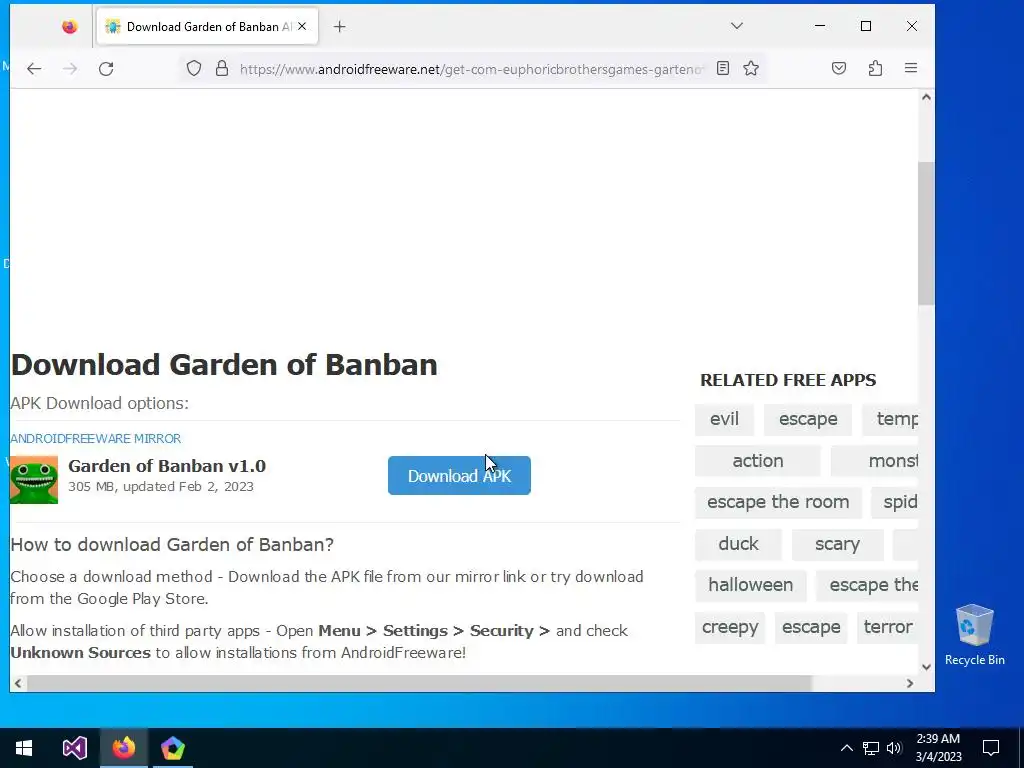Click the horizontal scrollbar left arrow
Image resolution: width=1024 pixels, height=768 pixels.
(18, 683)
